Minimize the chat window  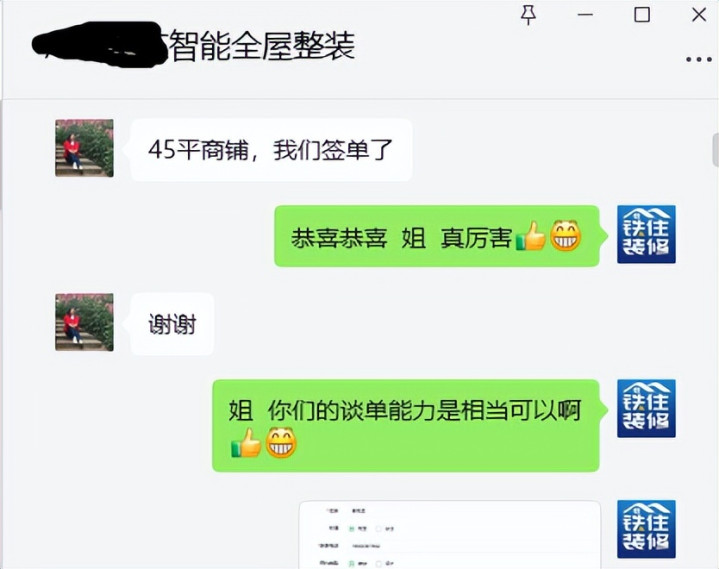click(x=585, y=15)
